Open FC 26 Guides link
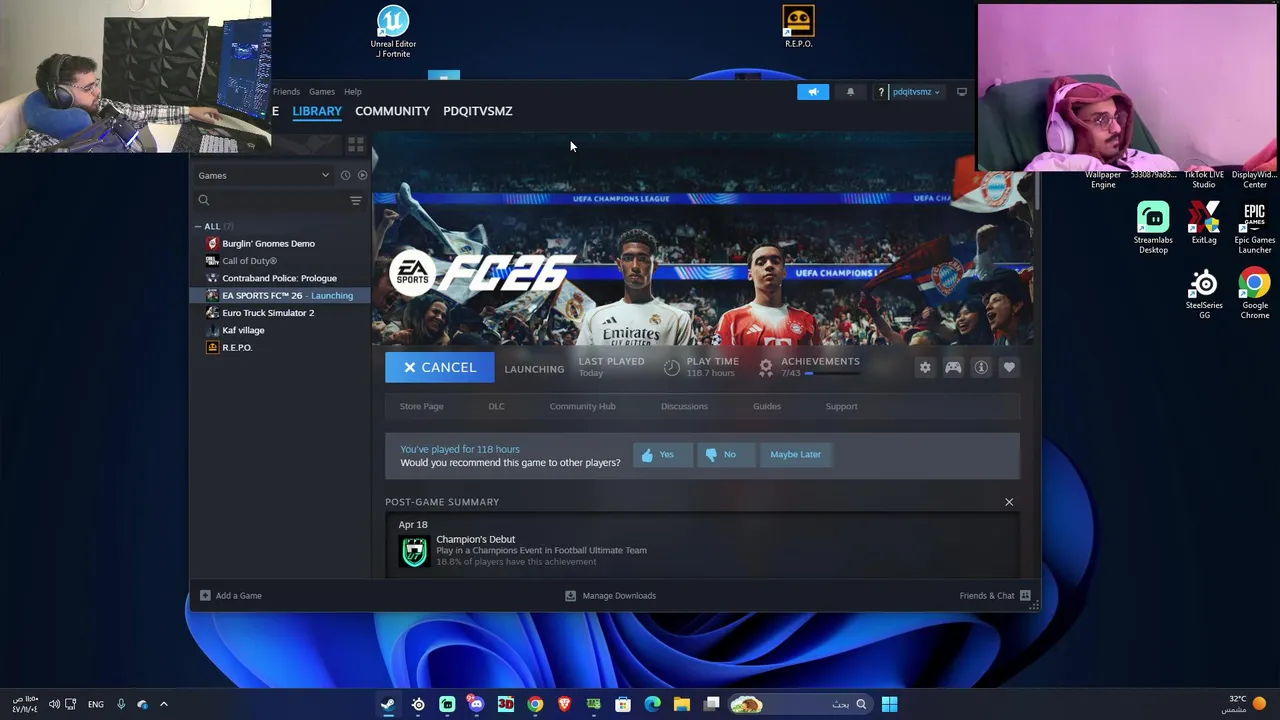 (x=767, y=406)
